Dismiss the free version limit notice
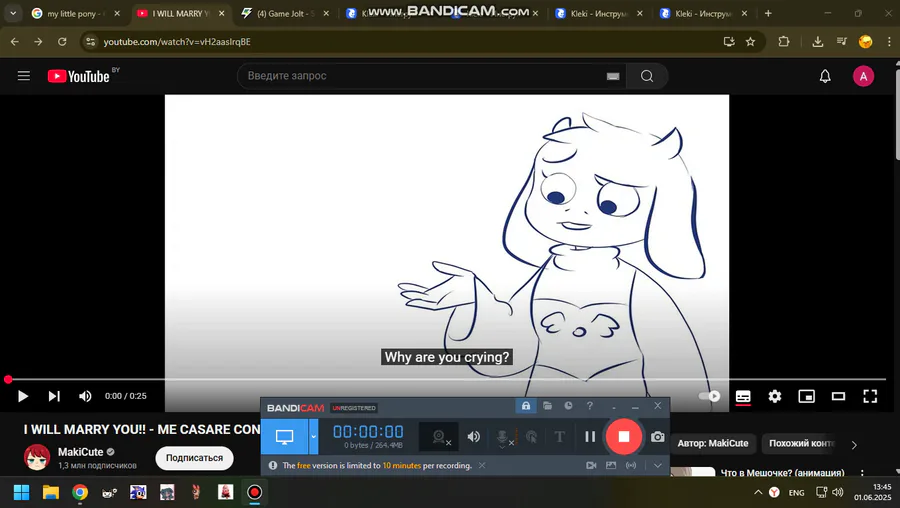 point(482,465)
